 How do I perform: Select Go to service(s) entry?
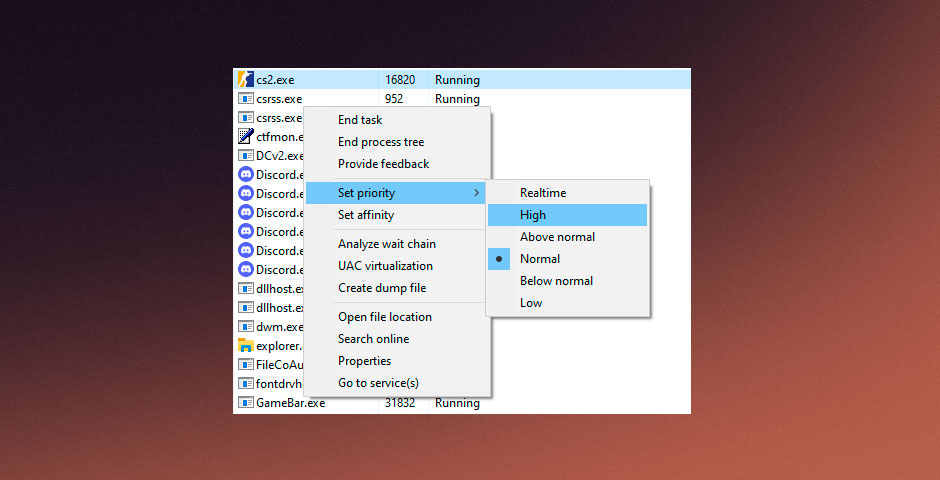pyautogui.click(x=378, y=383)
